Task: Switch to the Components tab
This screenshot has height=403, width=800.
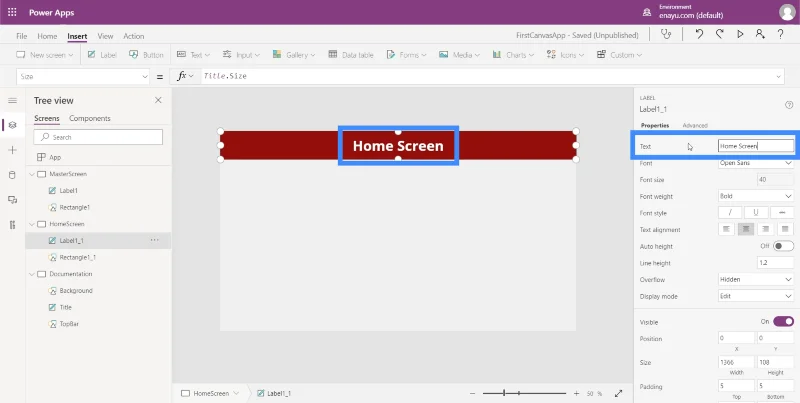Action: point(90,118)
